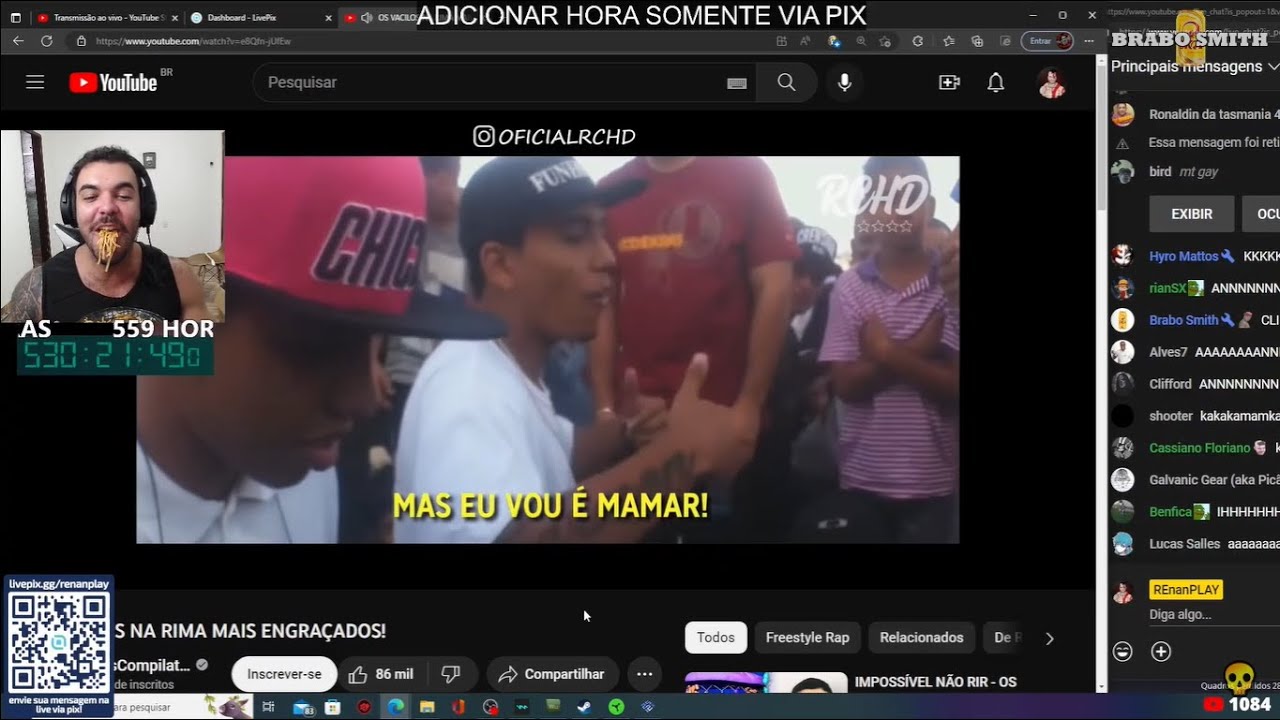The width and height of the screenshot is (1280, 720).
Task: Click the playing video frame
Action: click(x=547, y=350)
